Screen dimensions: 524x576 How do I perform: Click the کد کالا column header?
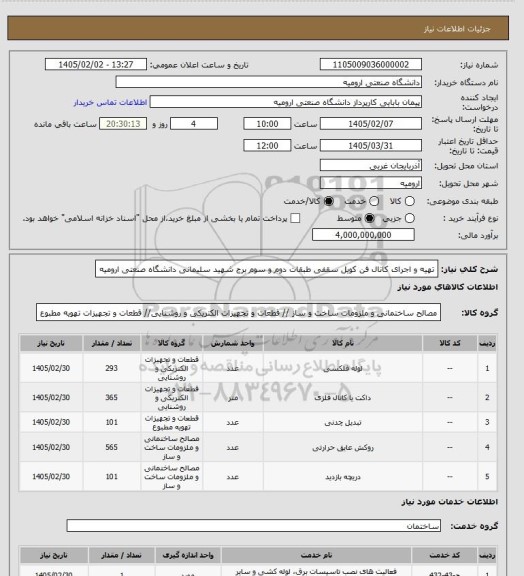click(450, 343)
